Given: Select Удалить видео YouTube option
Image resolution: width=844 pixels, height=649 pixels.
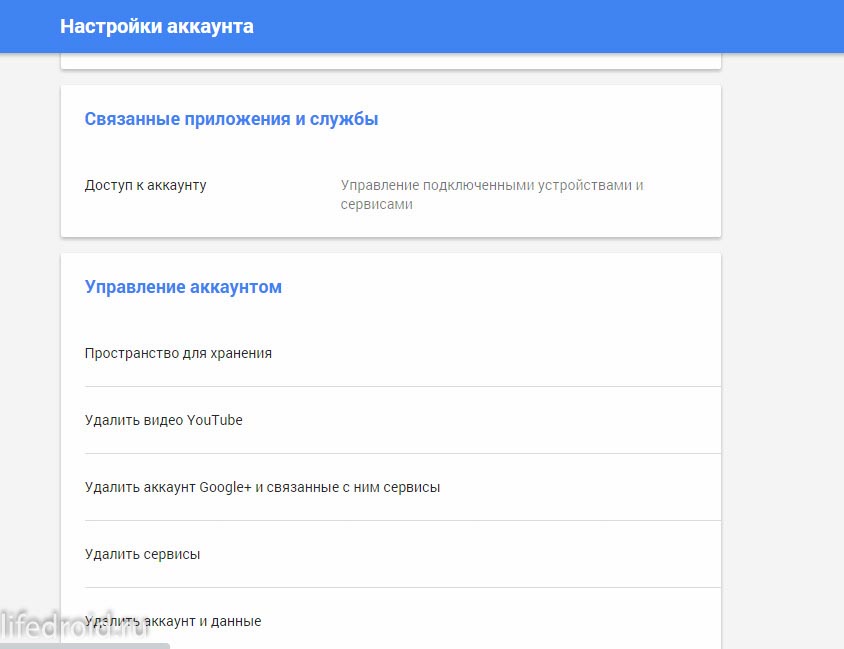Looking at the screenshot, I should click(x=403, y=420).
